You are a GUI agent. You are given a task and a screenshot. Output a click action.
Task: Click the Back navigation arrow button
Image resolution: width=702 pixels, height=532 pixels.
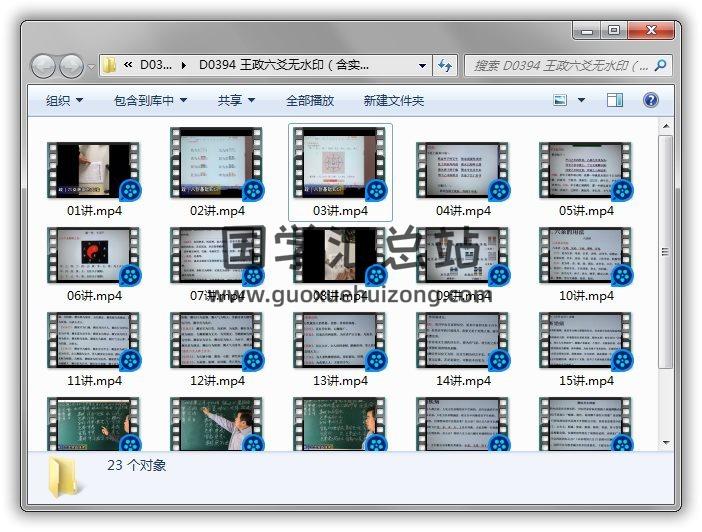44,66
